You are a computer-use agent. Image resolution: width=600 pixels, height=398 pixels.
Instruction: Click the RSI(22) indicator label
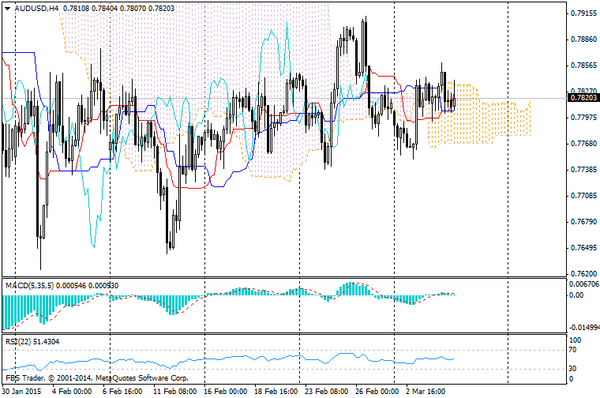pos(18,341)
